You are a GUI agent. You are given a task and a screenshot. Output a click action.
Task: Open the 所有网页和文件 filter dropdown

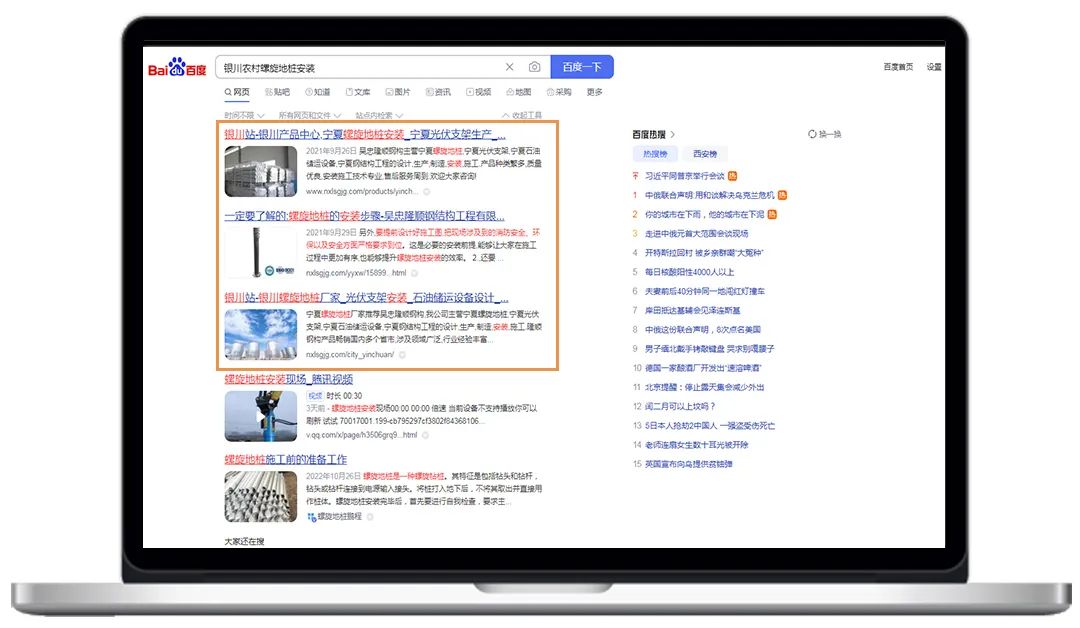(310, 116)
